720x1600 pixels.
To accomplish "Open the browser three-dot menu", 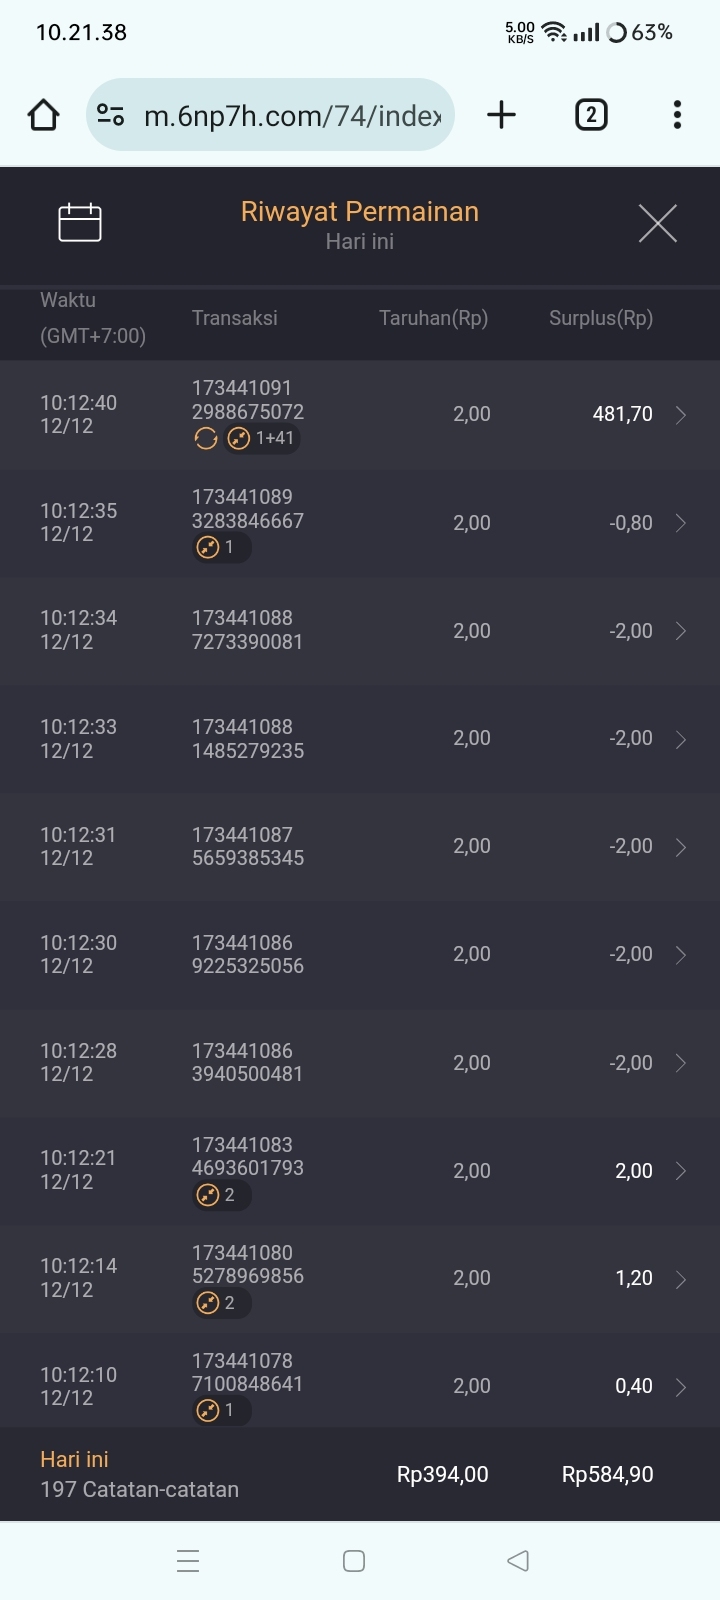I will pyautogui.click(x=677, y=116).
